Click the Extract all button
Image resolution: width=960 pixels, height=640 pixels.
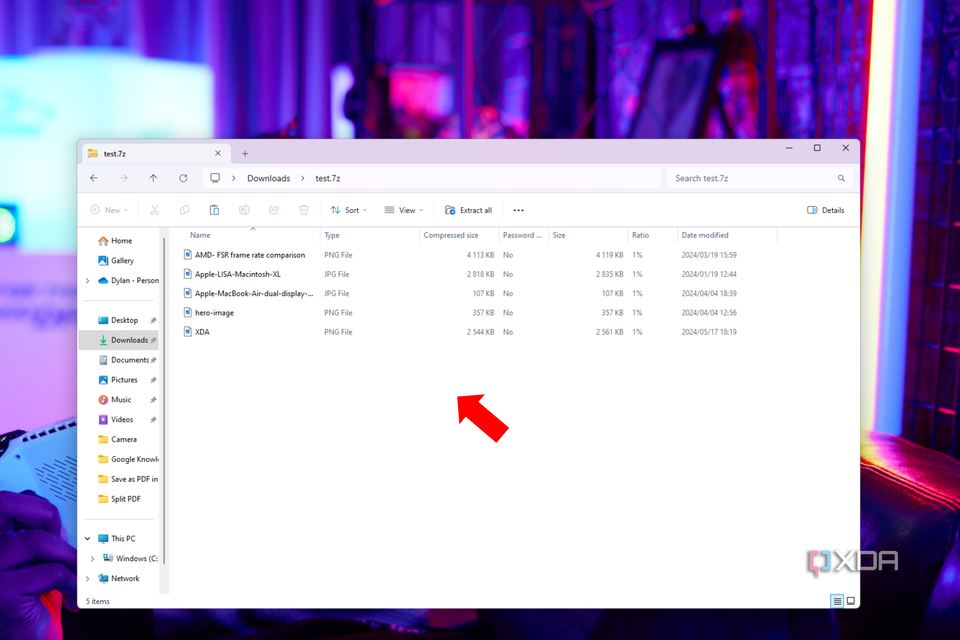point(468,210)
